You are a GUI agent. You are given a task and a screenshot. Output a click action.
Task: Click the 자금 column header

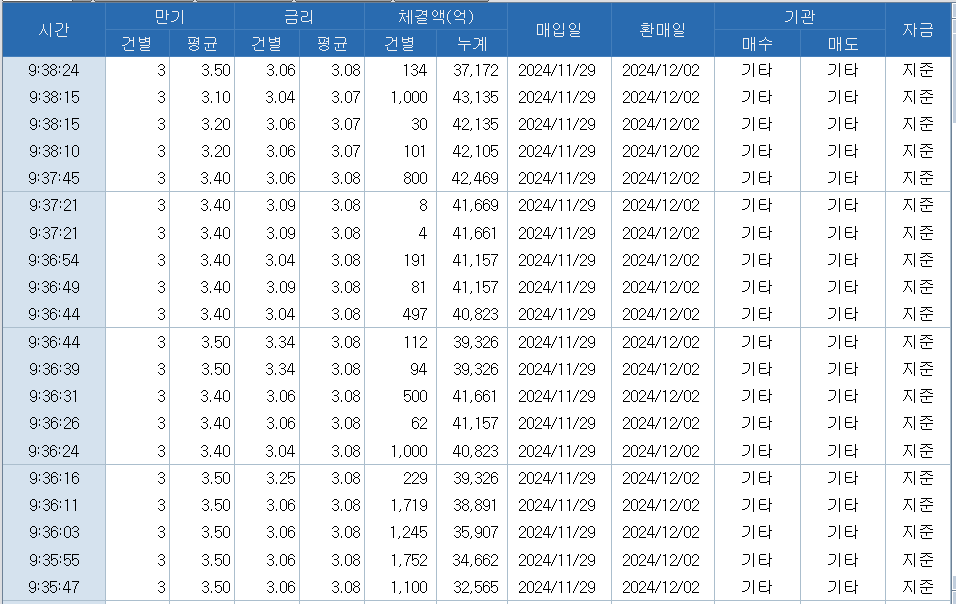tap(918, 30)
